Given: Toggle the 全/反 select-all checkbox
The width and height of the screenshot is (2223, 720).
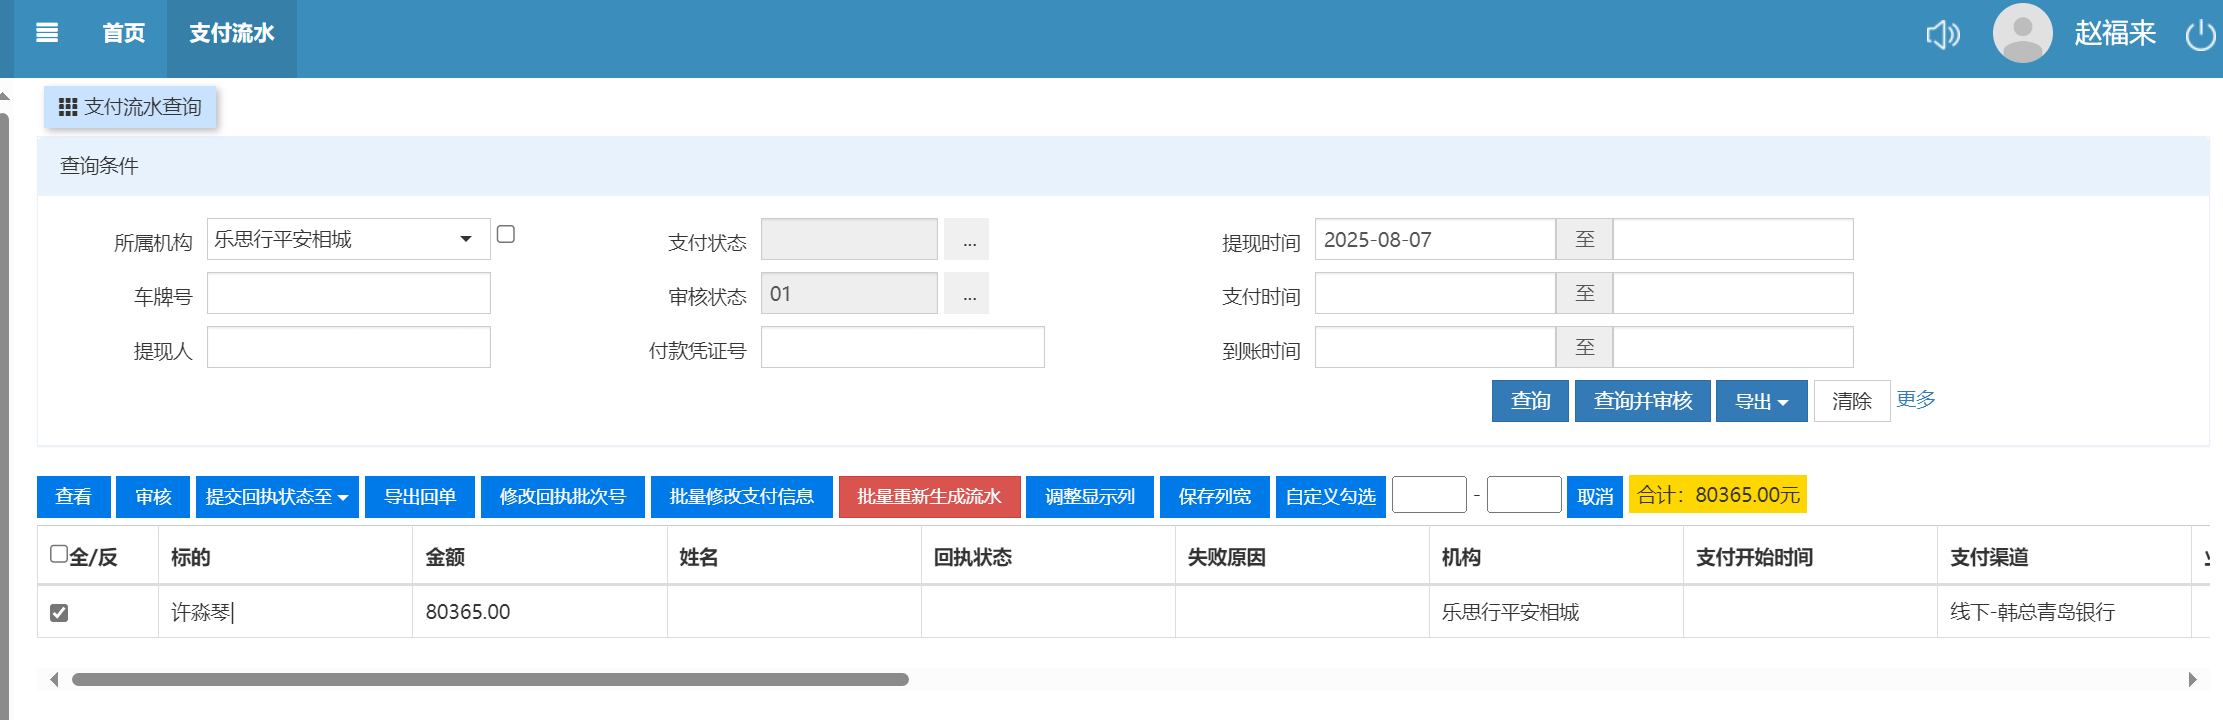Looking at the screenshot, I should [x=59, y=554].
